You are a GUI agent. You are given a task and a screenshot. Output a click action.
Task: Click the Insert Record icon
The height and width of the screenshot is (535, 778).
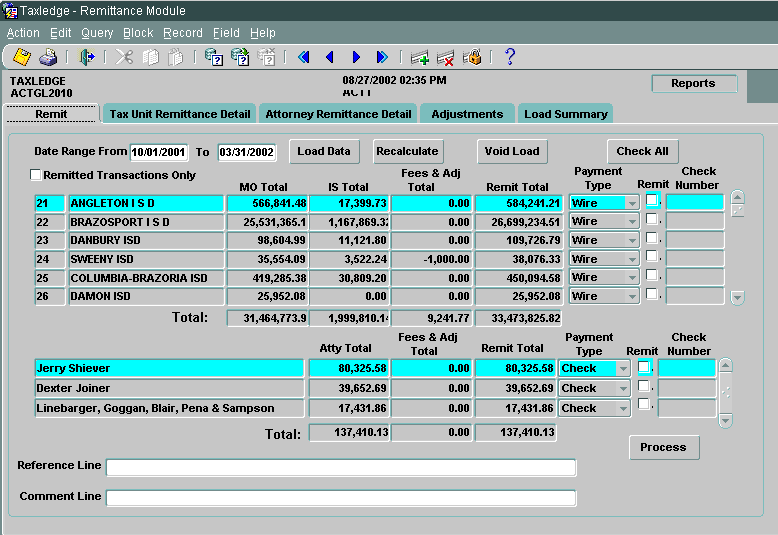click(419, 57)
